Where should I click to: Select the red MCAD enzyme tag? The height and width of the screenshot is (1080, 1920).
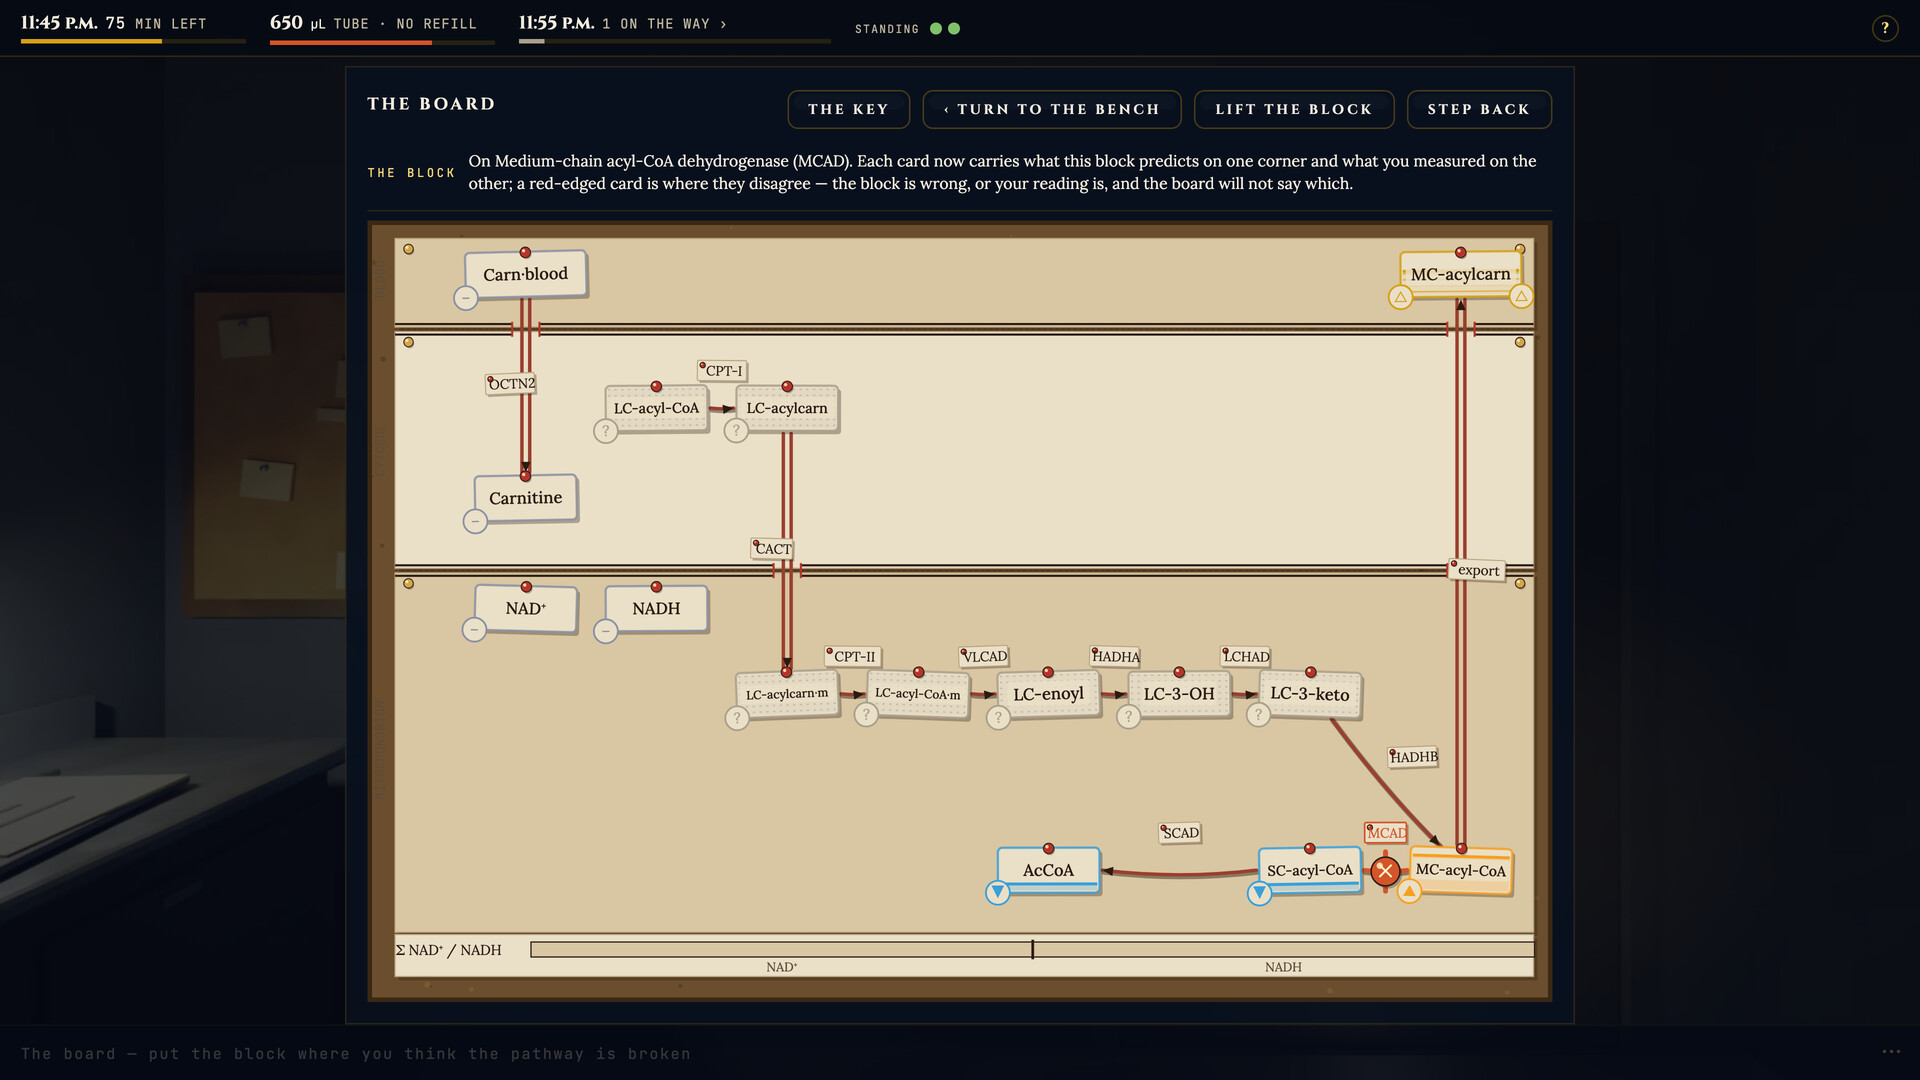point(1386,832)
